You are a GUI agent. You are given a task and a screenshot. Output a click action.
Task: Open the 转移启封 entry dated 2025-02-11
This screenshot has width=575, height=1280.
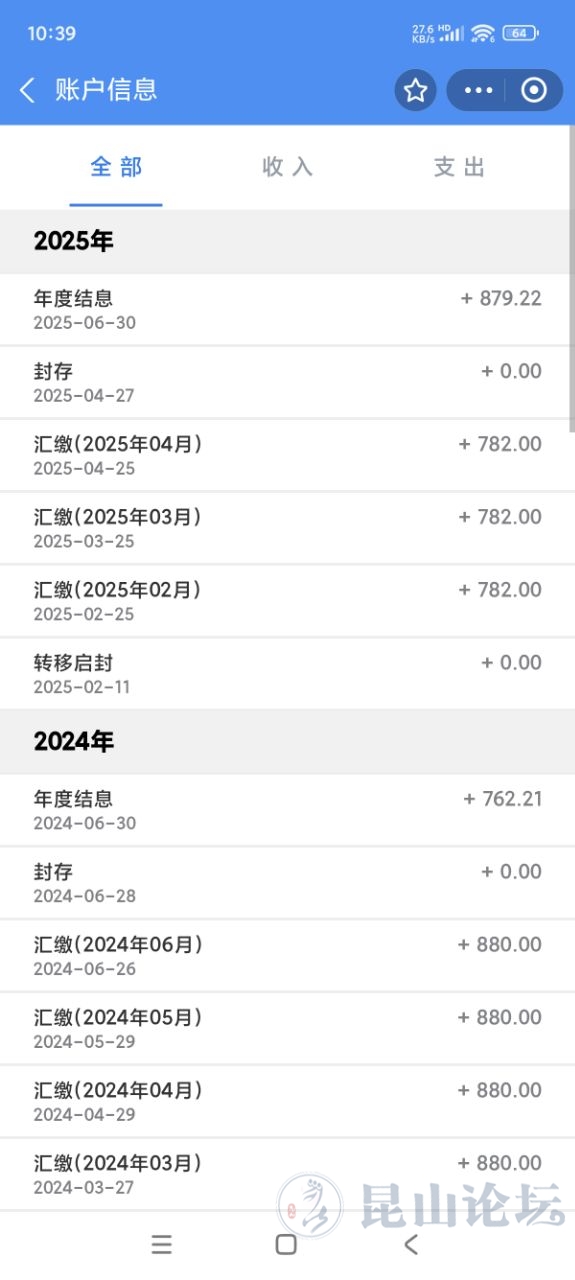[x=287, y=674]
